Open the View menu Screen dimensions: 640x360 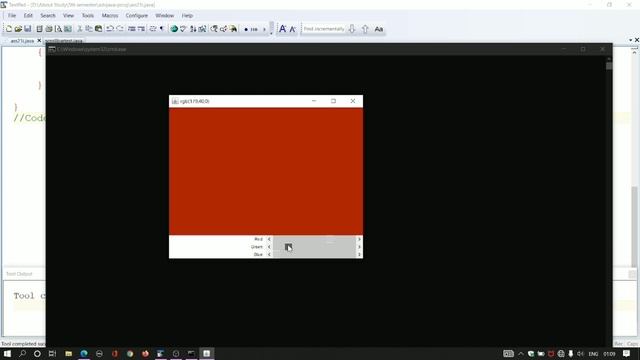pyautogui.click(x=68, y=16)
